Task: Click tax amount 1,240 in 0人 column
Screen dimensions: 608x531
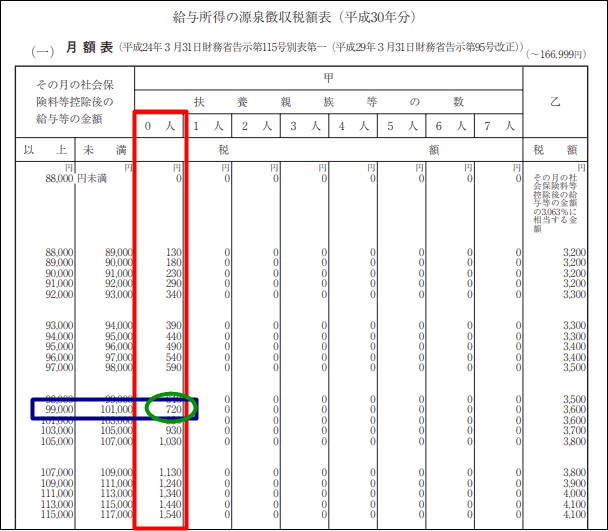Action: [x=170, y=483]
